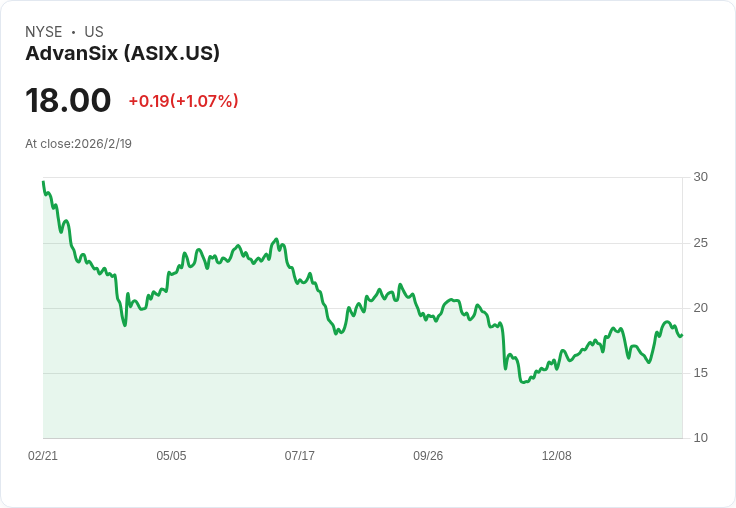This screenshot has width=736, height=508.
Task: Click the 09/26 date on the x-axis
Action: tap(428, 456)
